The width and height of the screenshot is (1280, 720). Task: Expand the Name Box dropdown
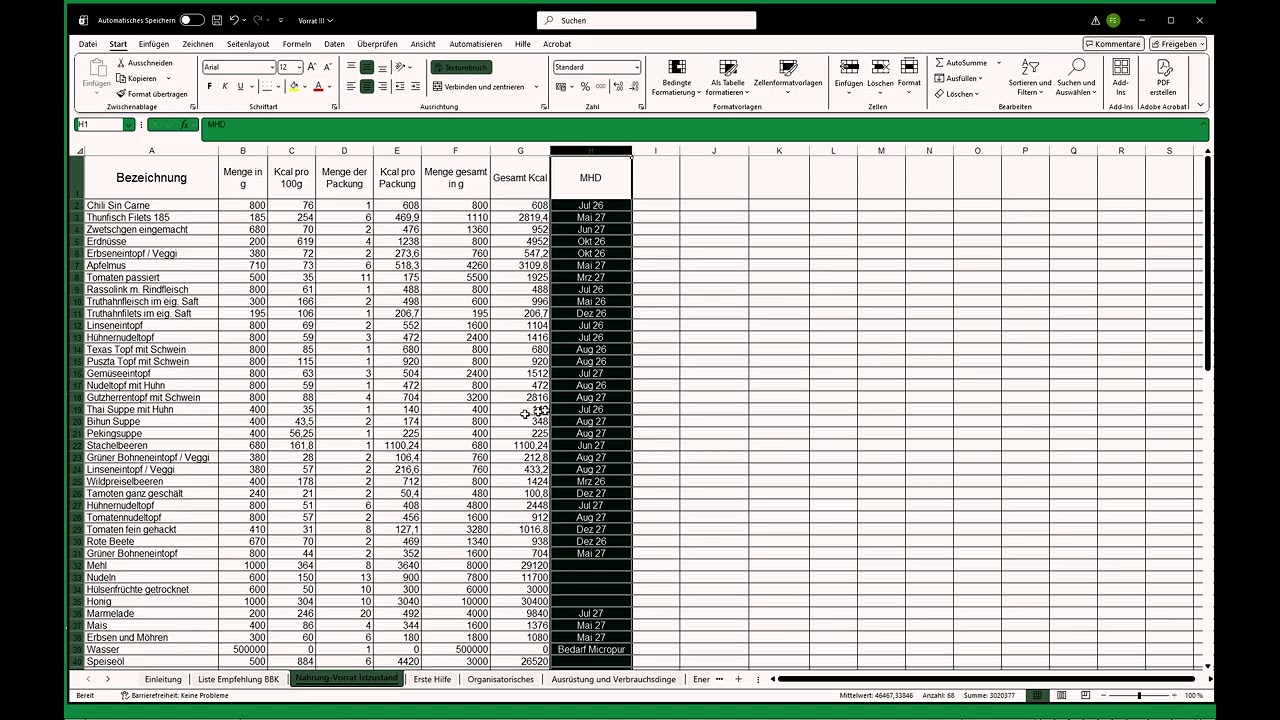coord(129,125)
